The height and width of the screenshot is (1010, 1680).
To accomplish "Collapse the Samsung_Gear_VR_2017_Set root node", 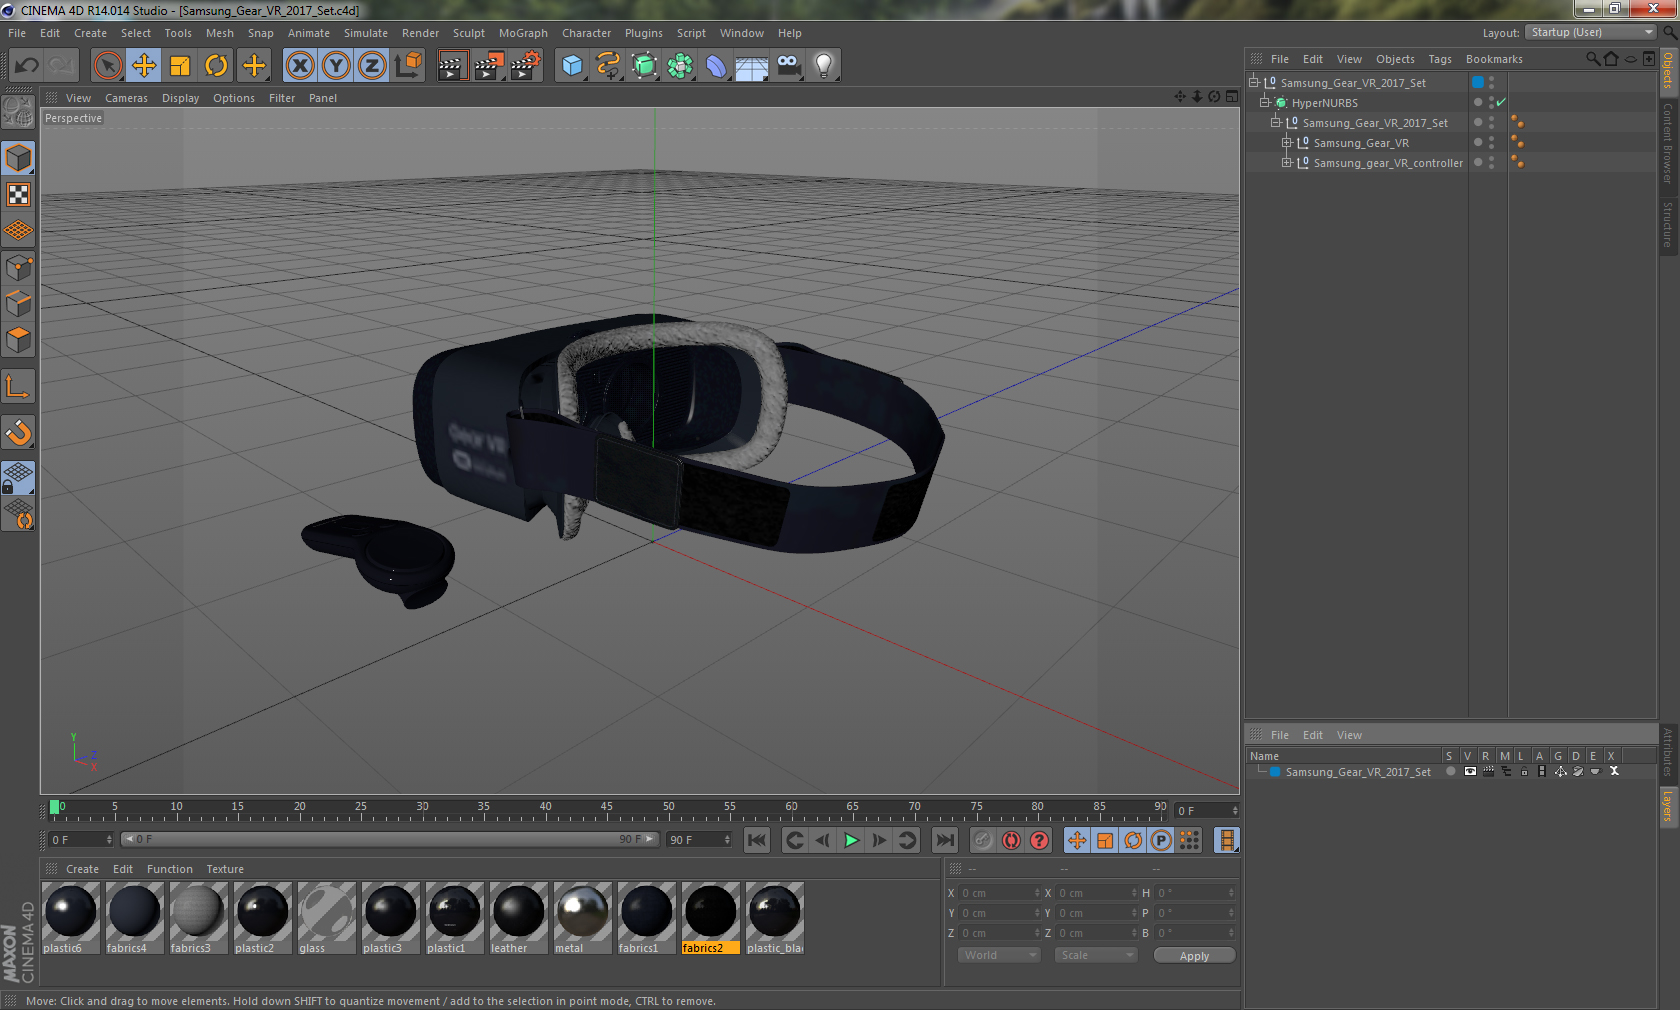I will point(1253,82).
